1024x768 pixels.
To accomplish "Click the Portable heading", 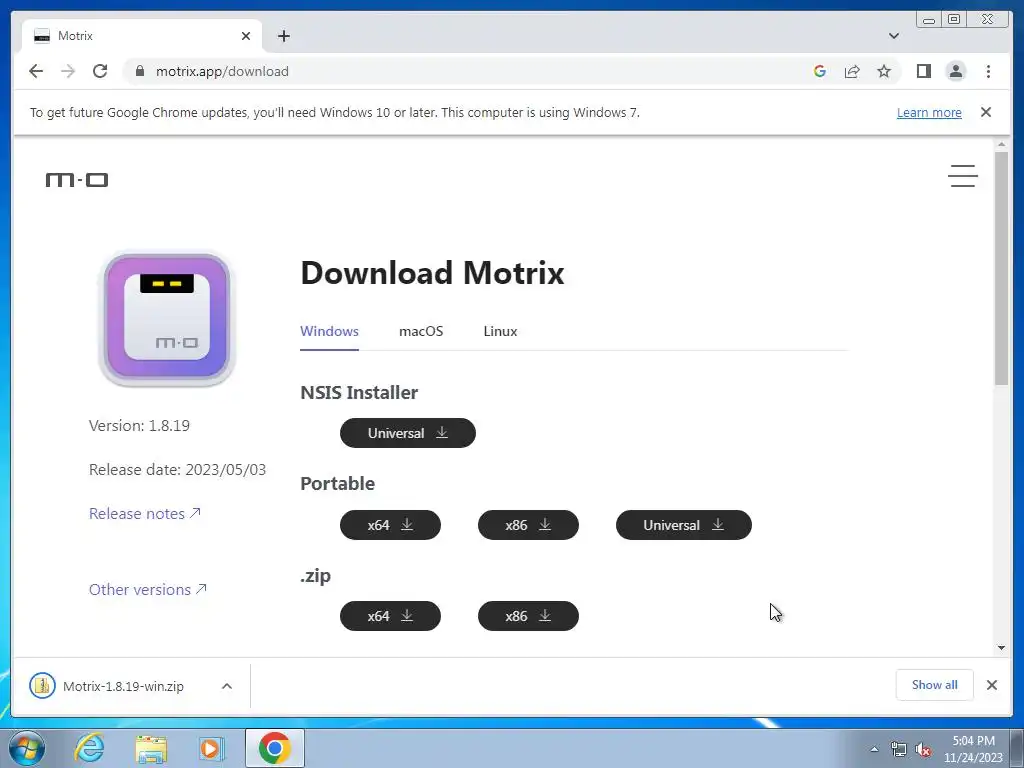I will click(x=337, y=483).
